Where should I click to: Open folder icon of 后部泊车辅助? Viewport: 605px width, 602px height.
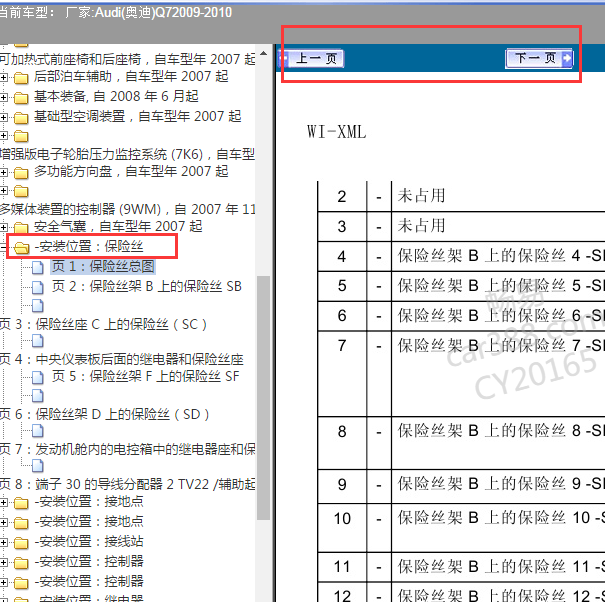pos(21,78)
